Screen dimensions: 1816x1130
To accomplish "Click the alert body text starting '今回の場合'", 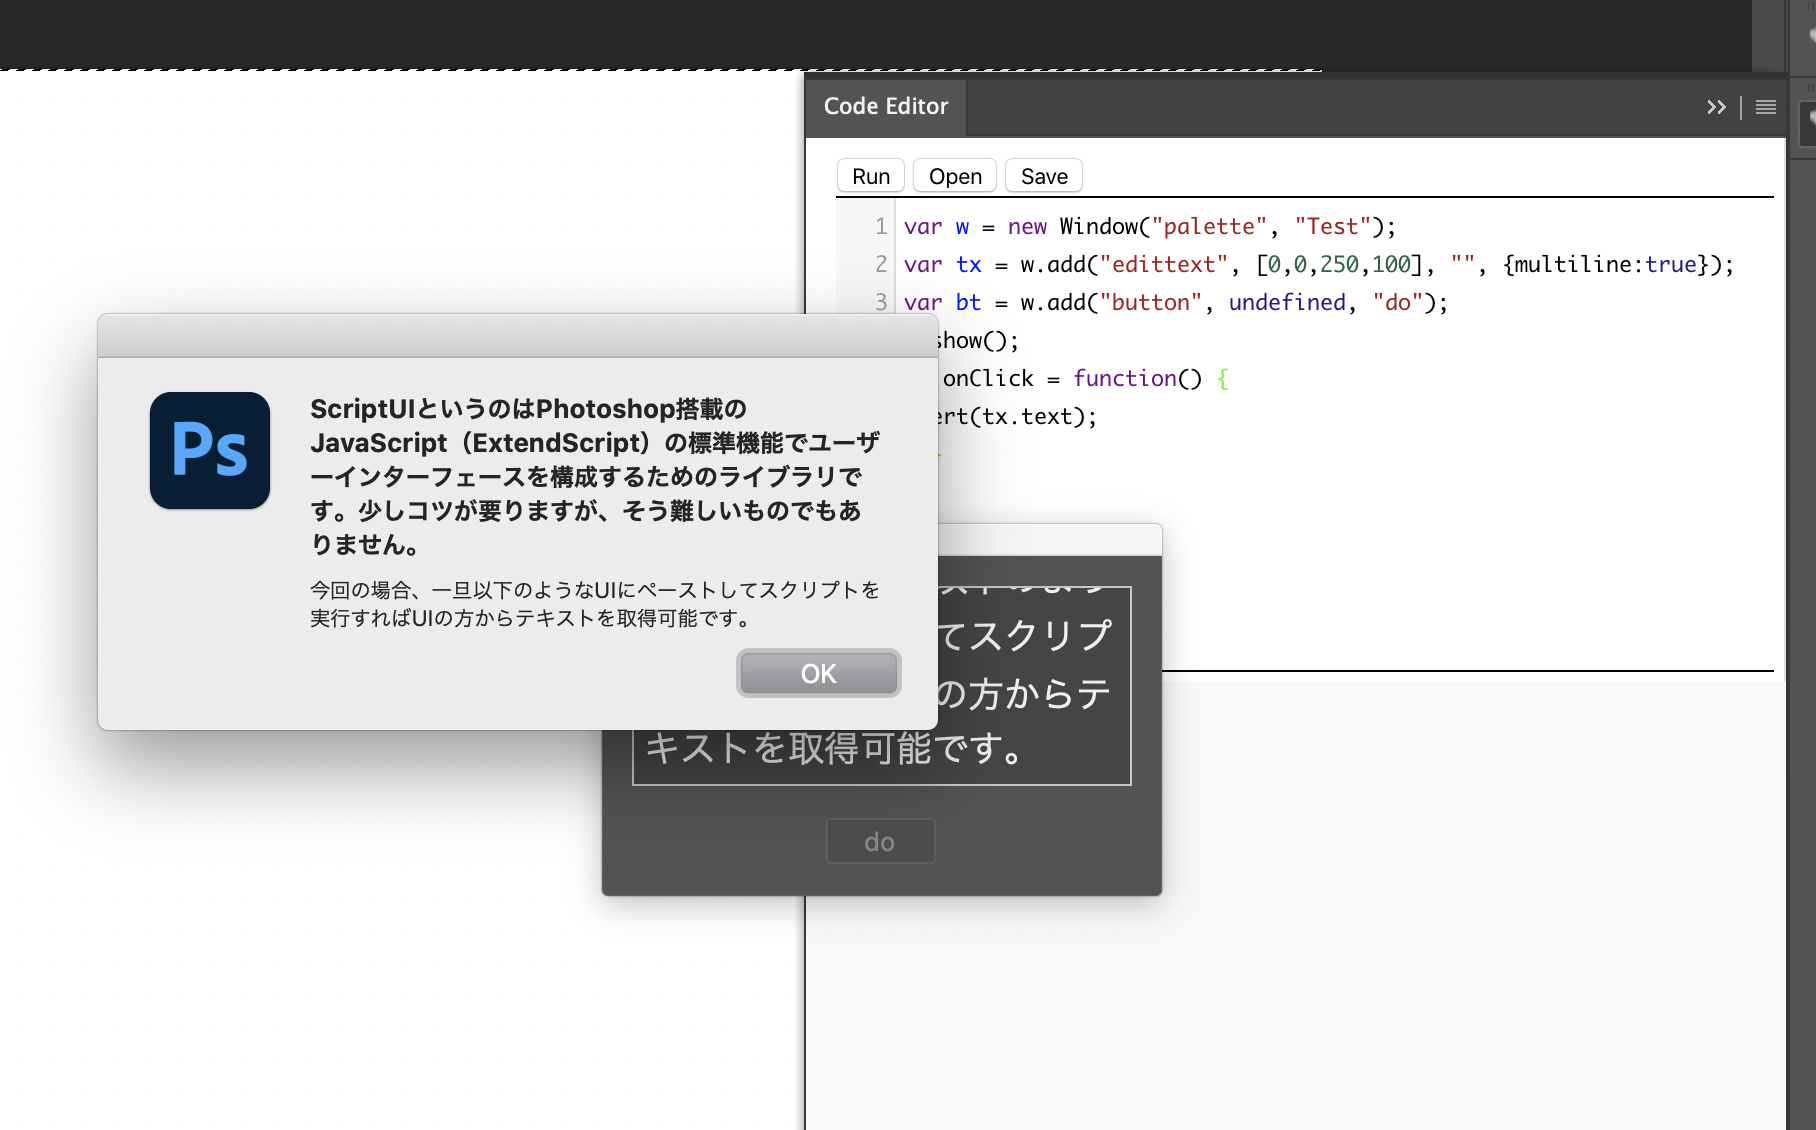I will tap(595, 604).
